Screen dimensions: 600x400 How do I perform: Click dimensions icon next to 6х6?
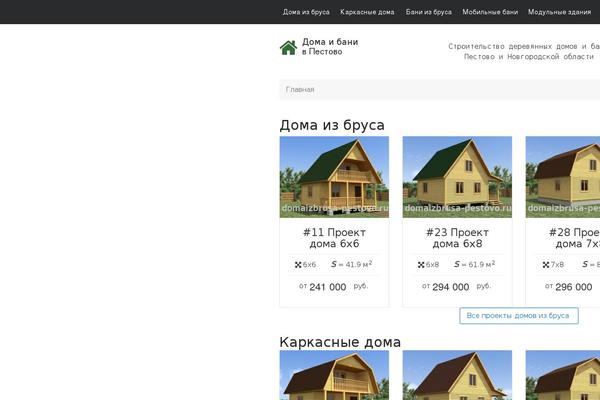[x=298, y=265]
